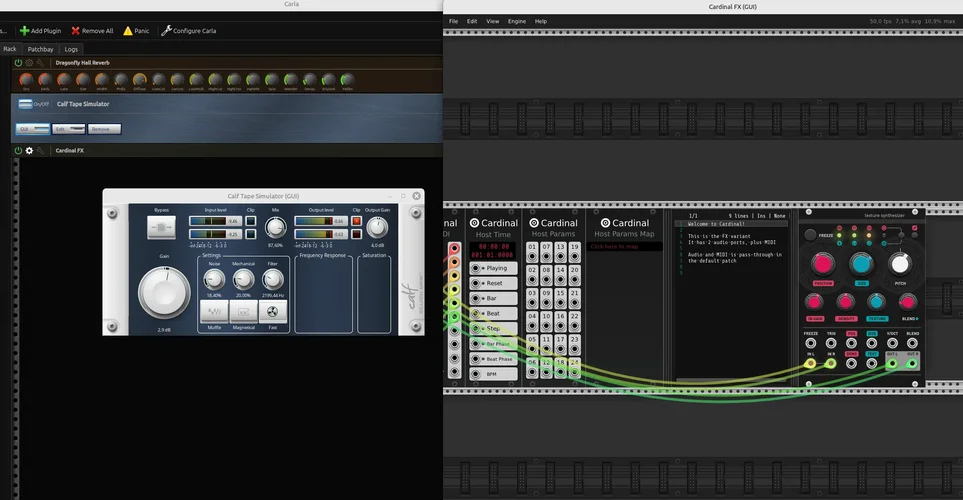The height and width of the screenshot is (500, 963).
Task: Switch to the Patchbay tab
Action: coord(41,49)
